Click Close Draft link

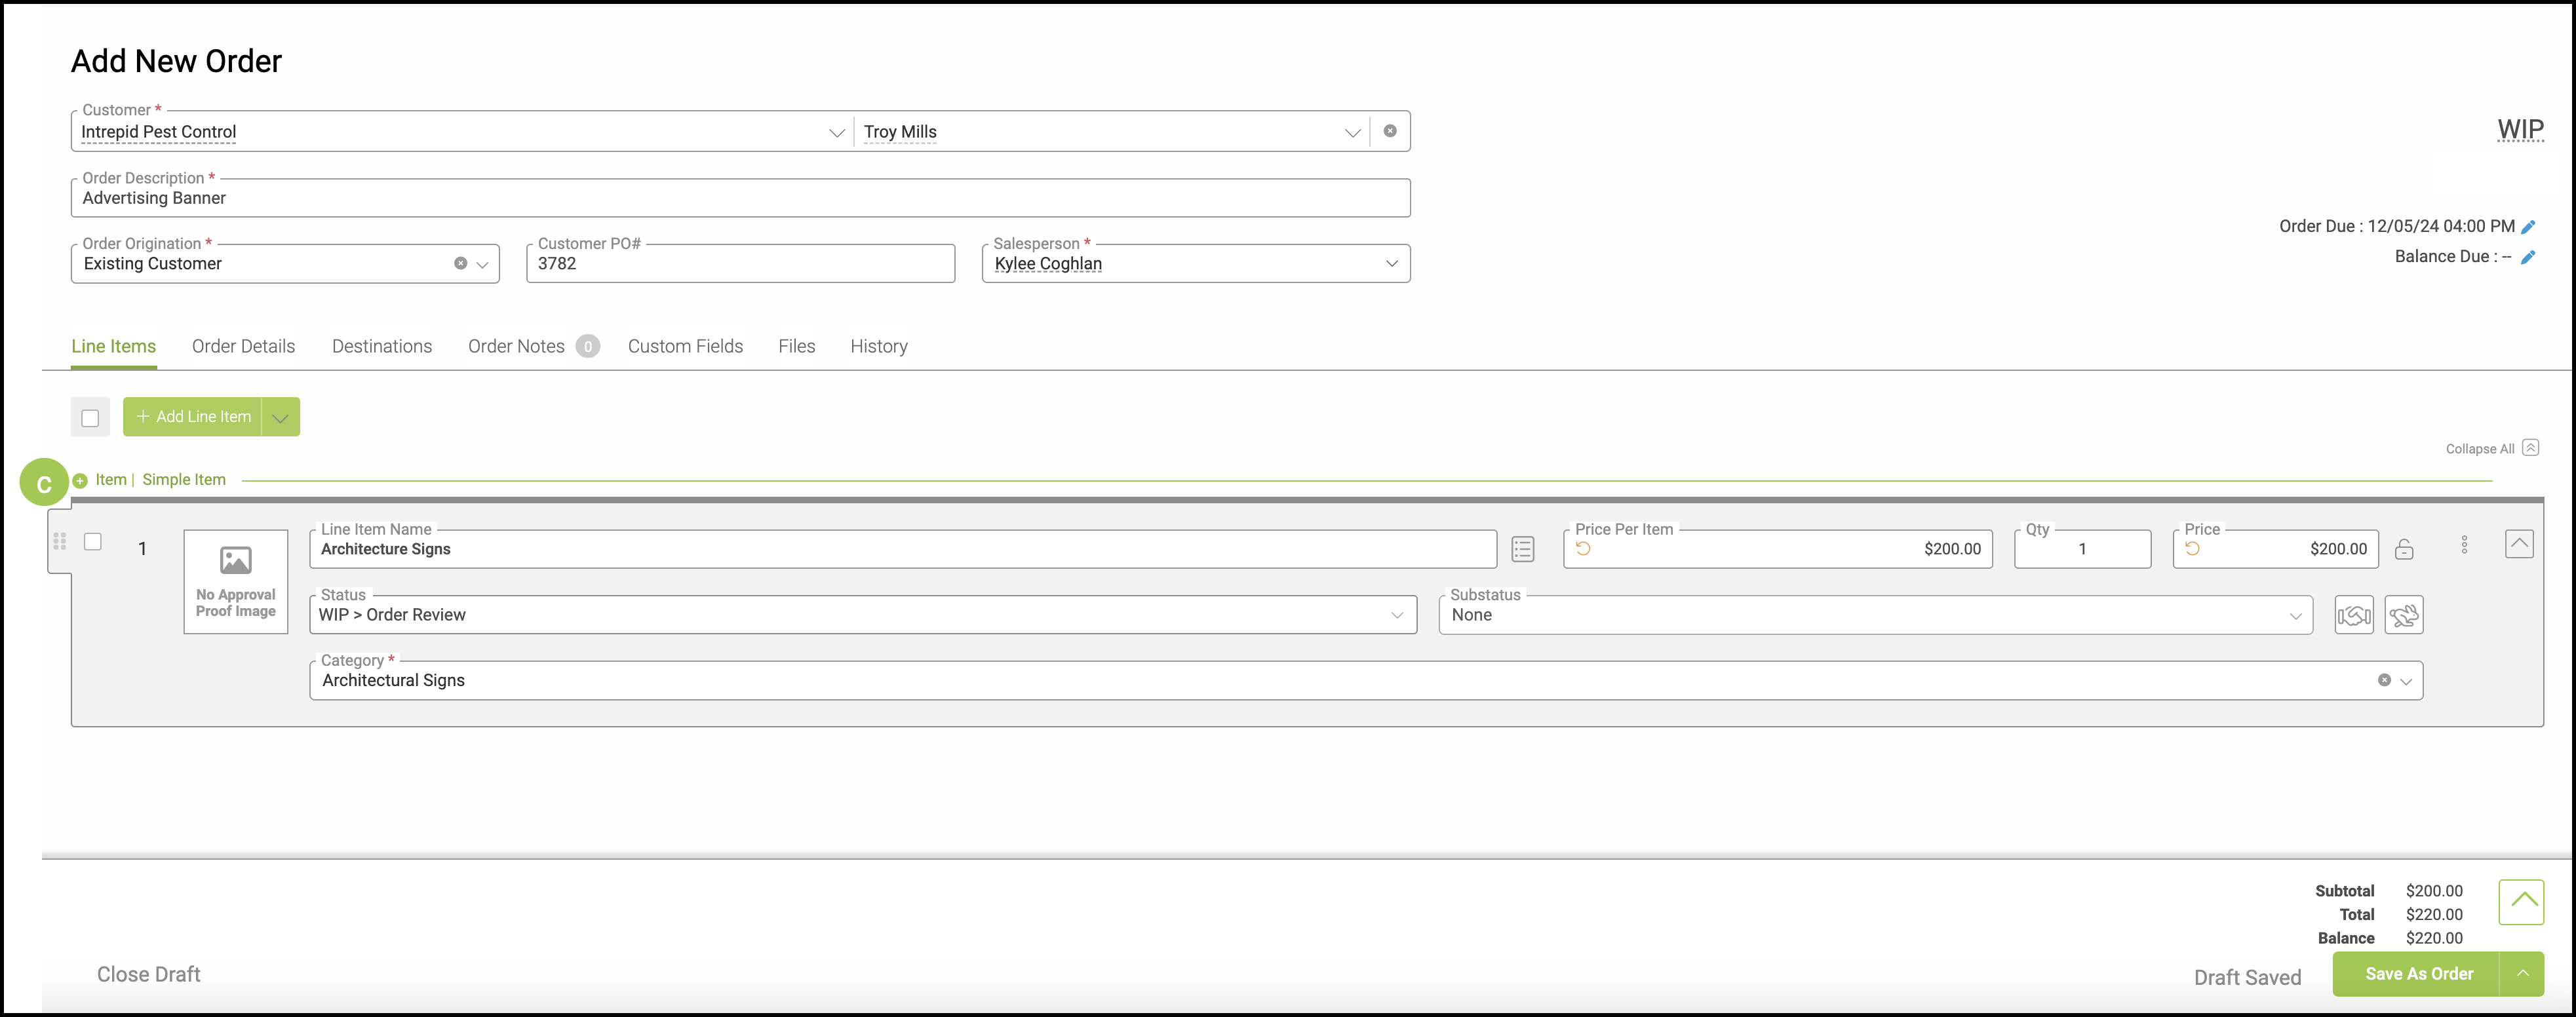pyautogui.click(x=149, y=974)
